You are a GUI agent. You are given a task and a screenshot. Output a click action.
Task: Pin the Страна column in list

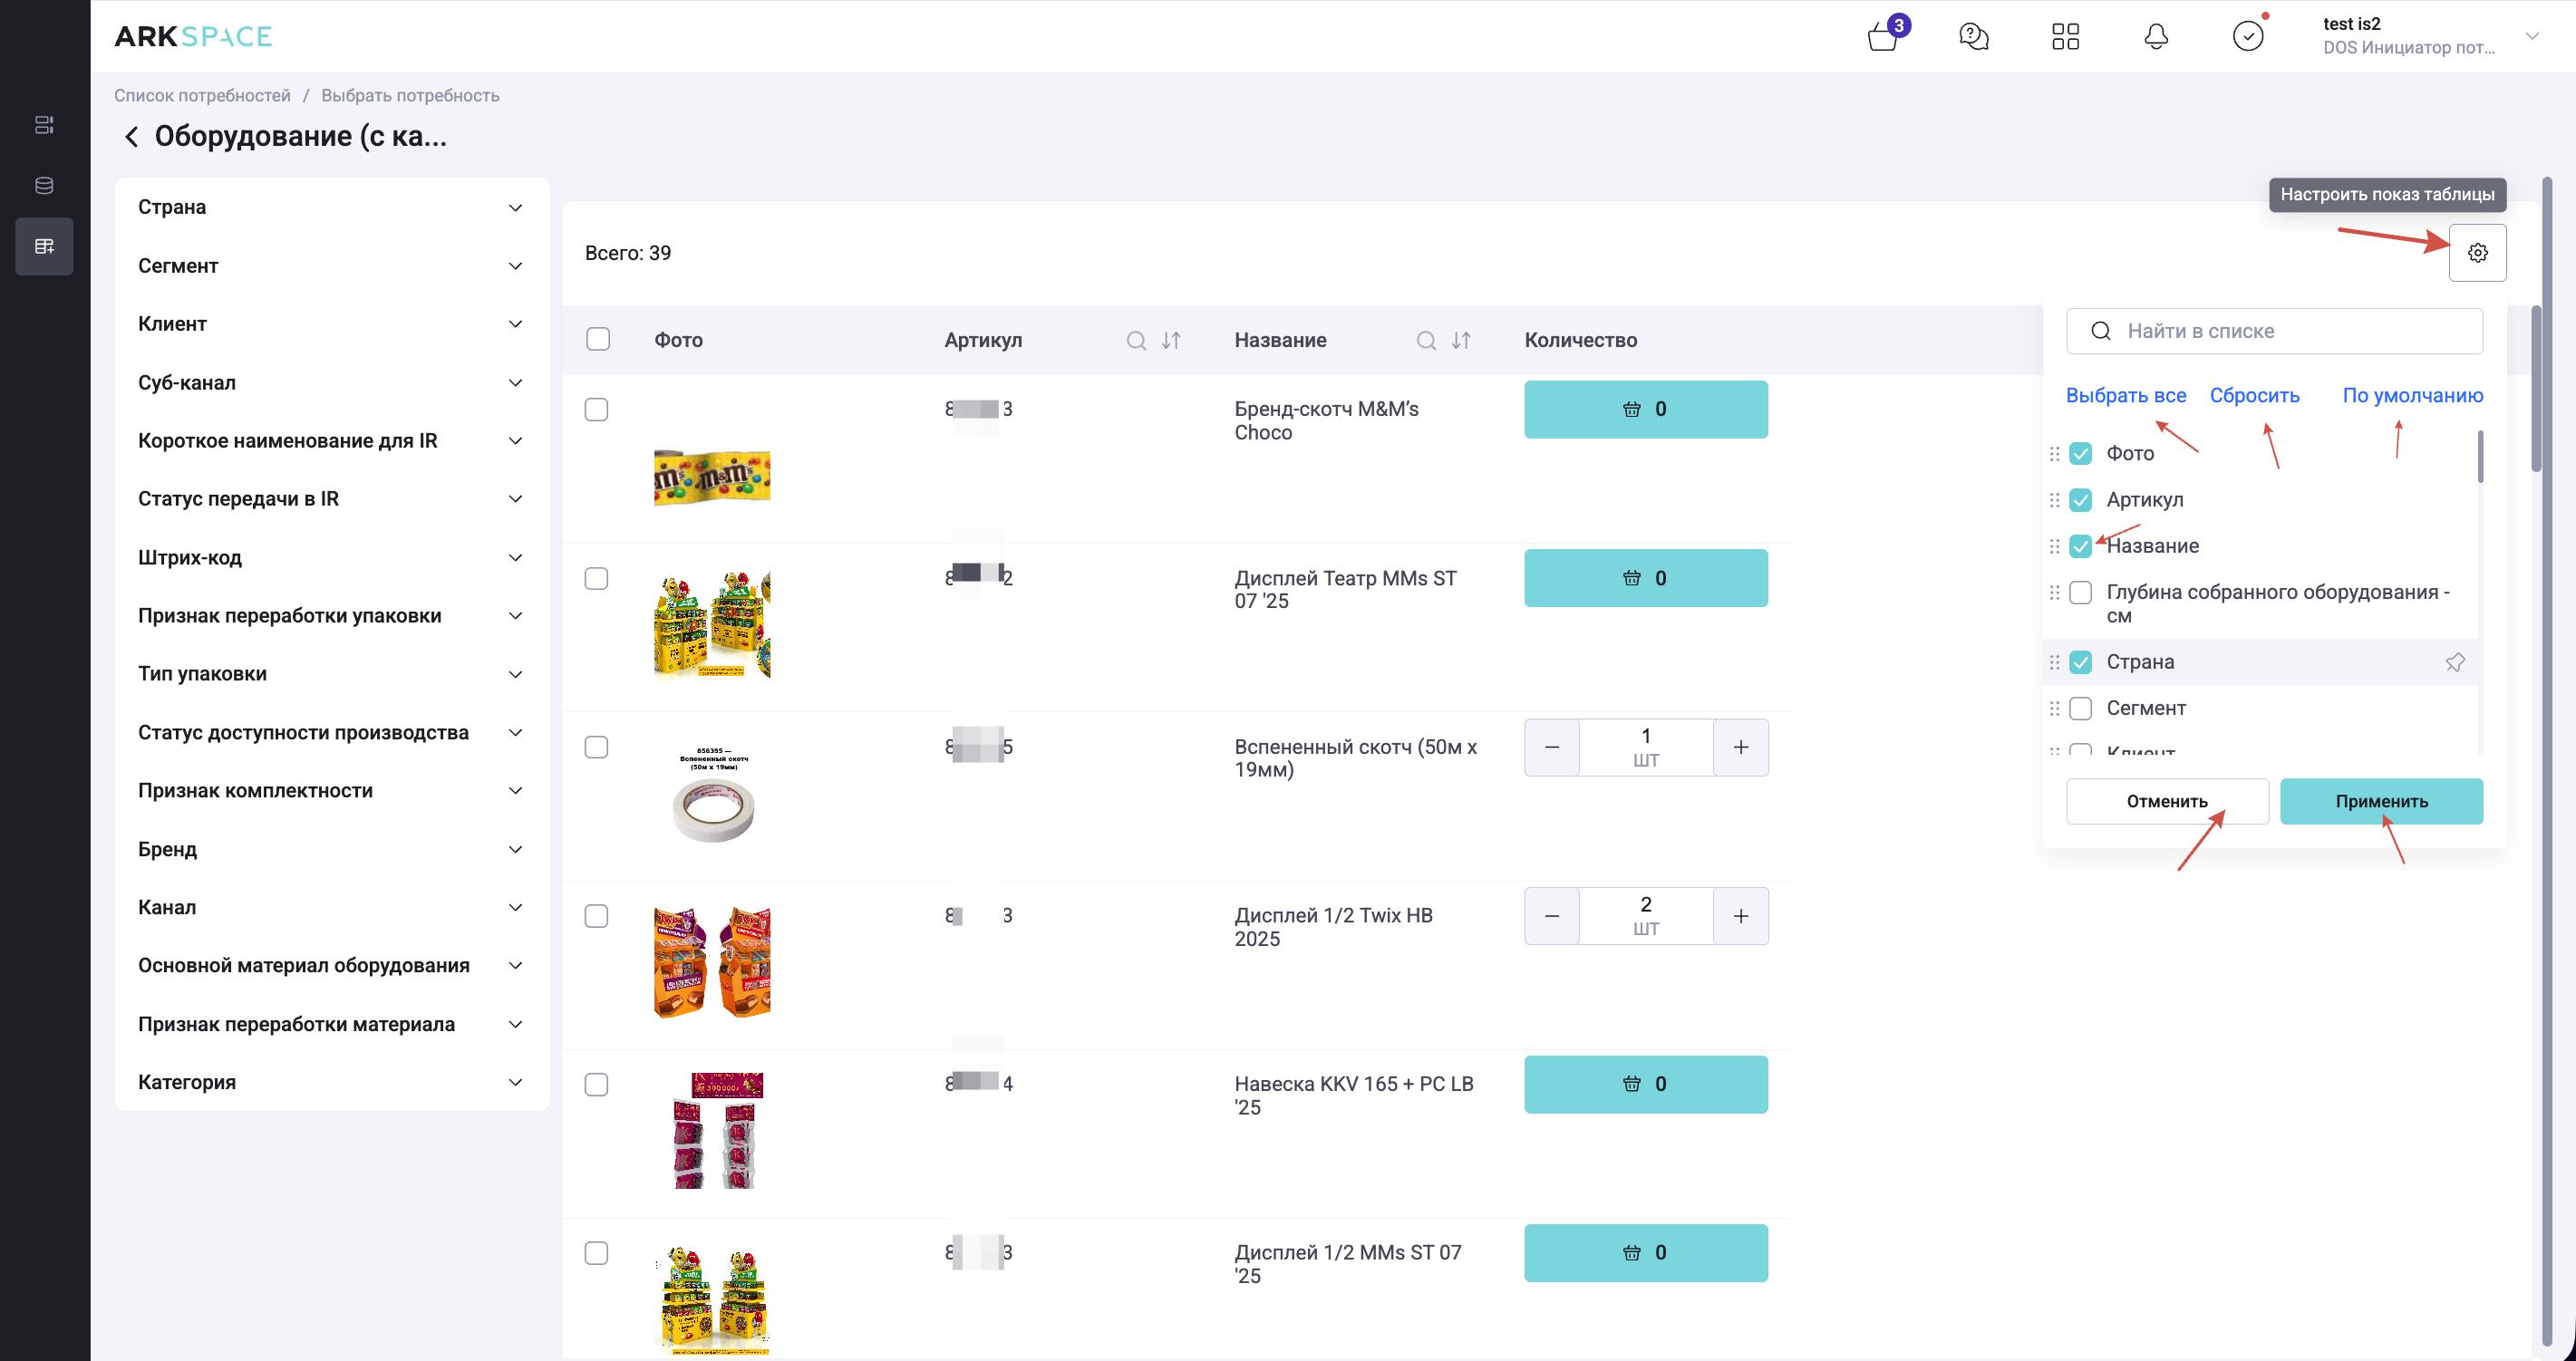(x=2454, y=662)
